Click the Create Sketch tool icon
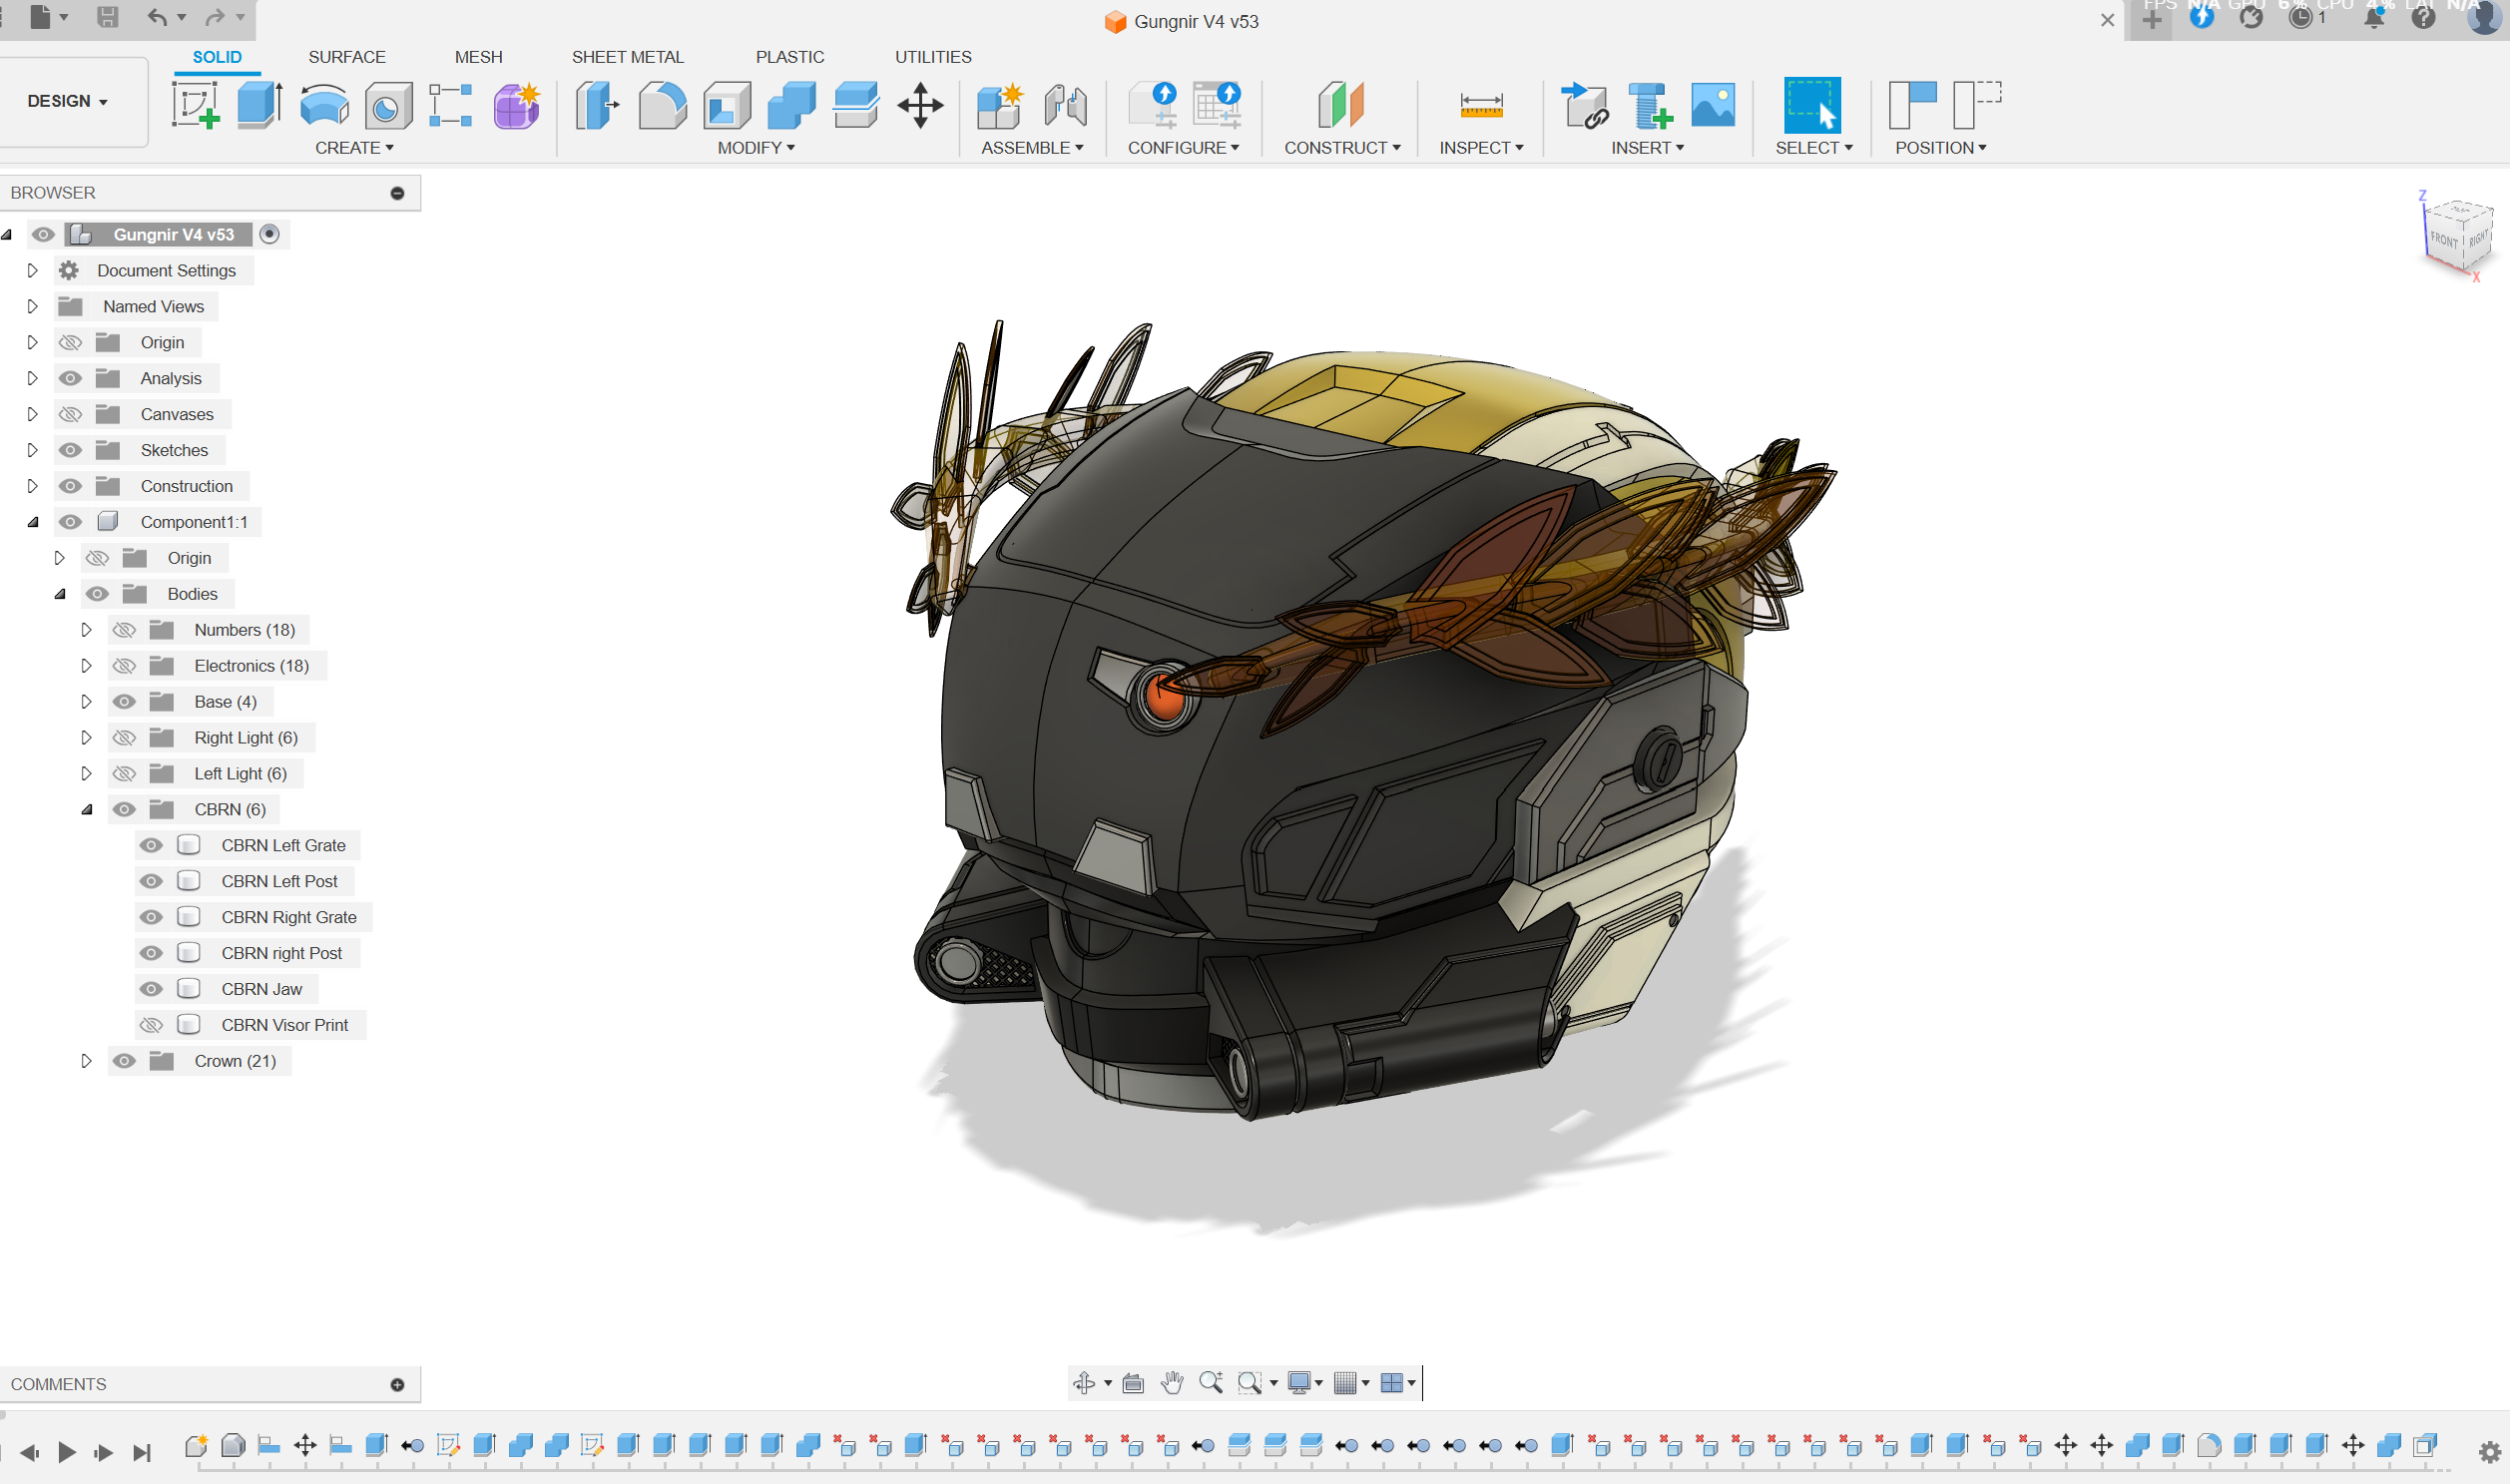2510x1484 pixels. point(195,105)
